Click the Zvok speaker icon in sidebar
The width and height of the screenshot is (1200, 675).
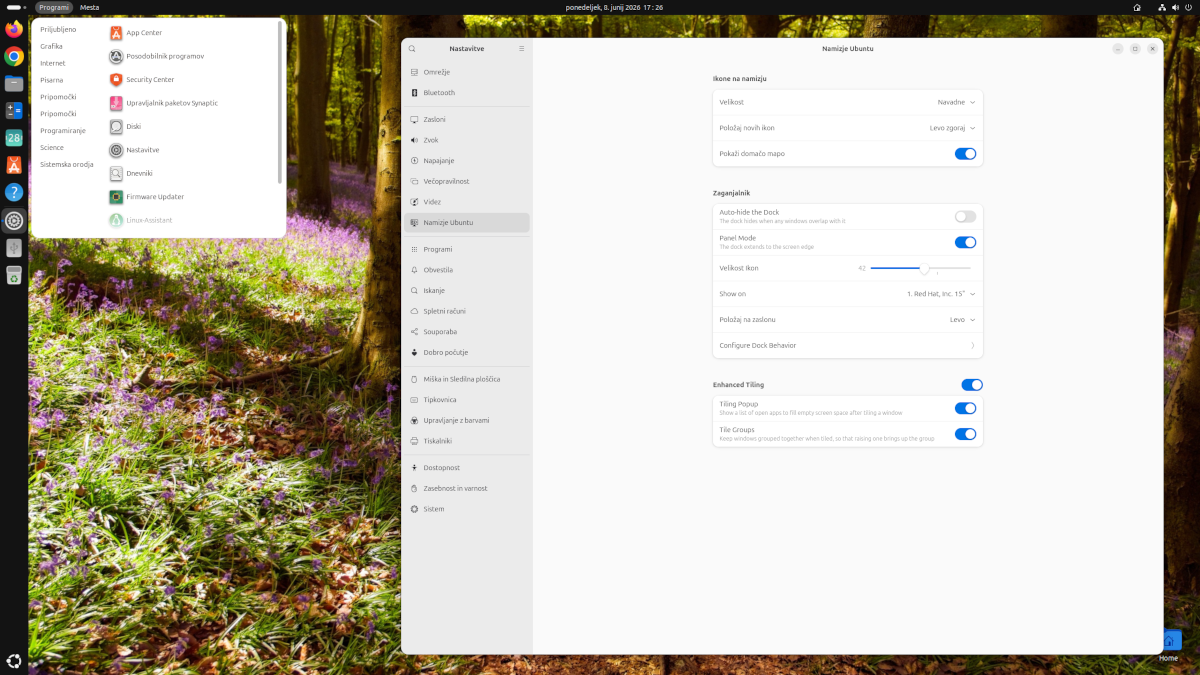point(414,140)
